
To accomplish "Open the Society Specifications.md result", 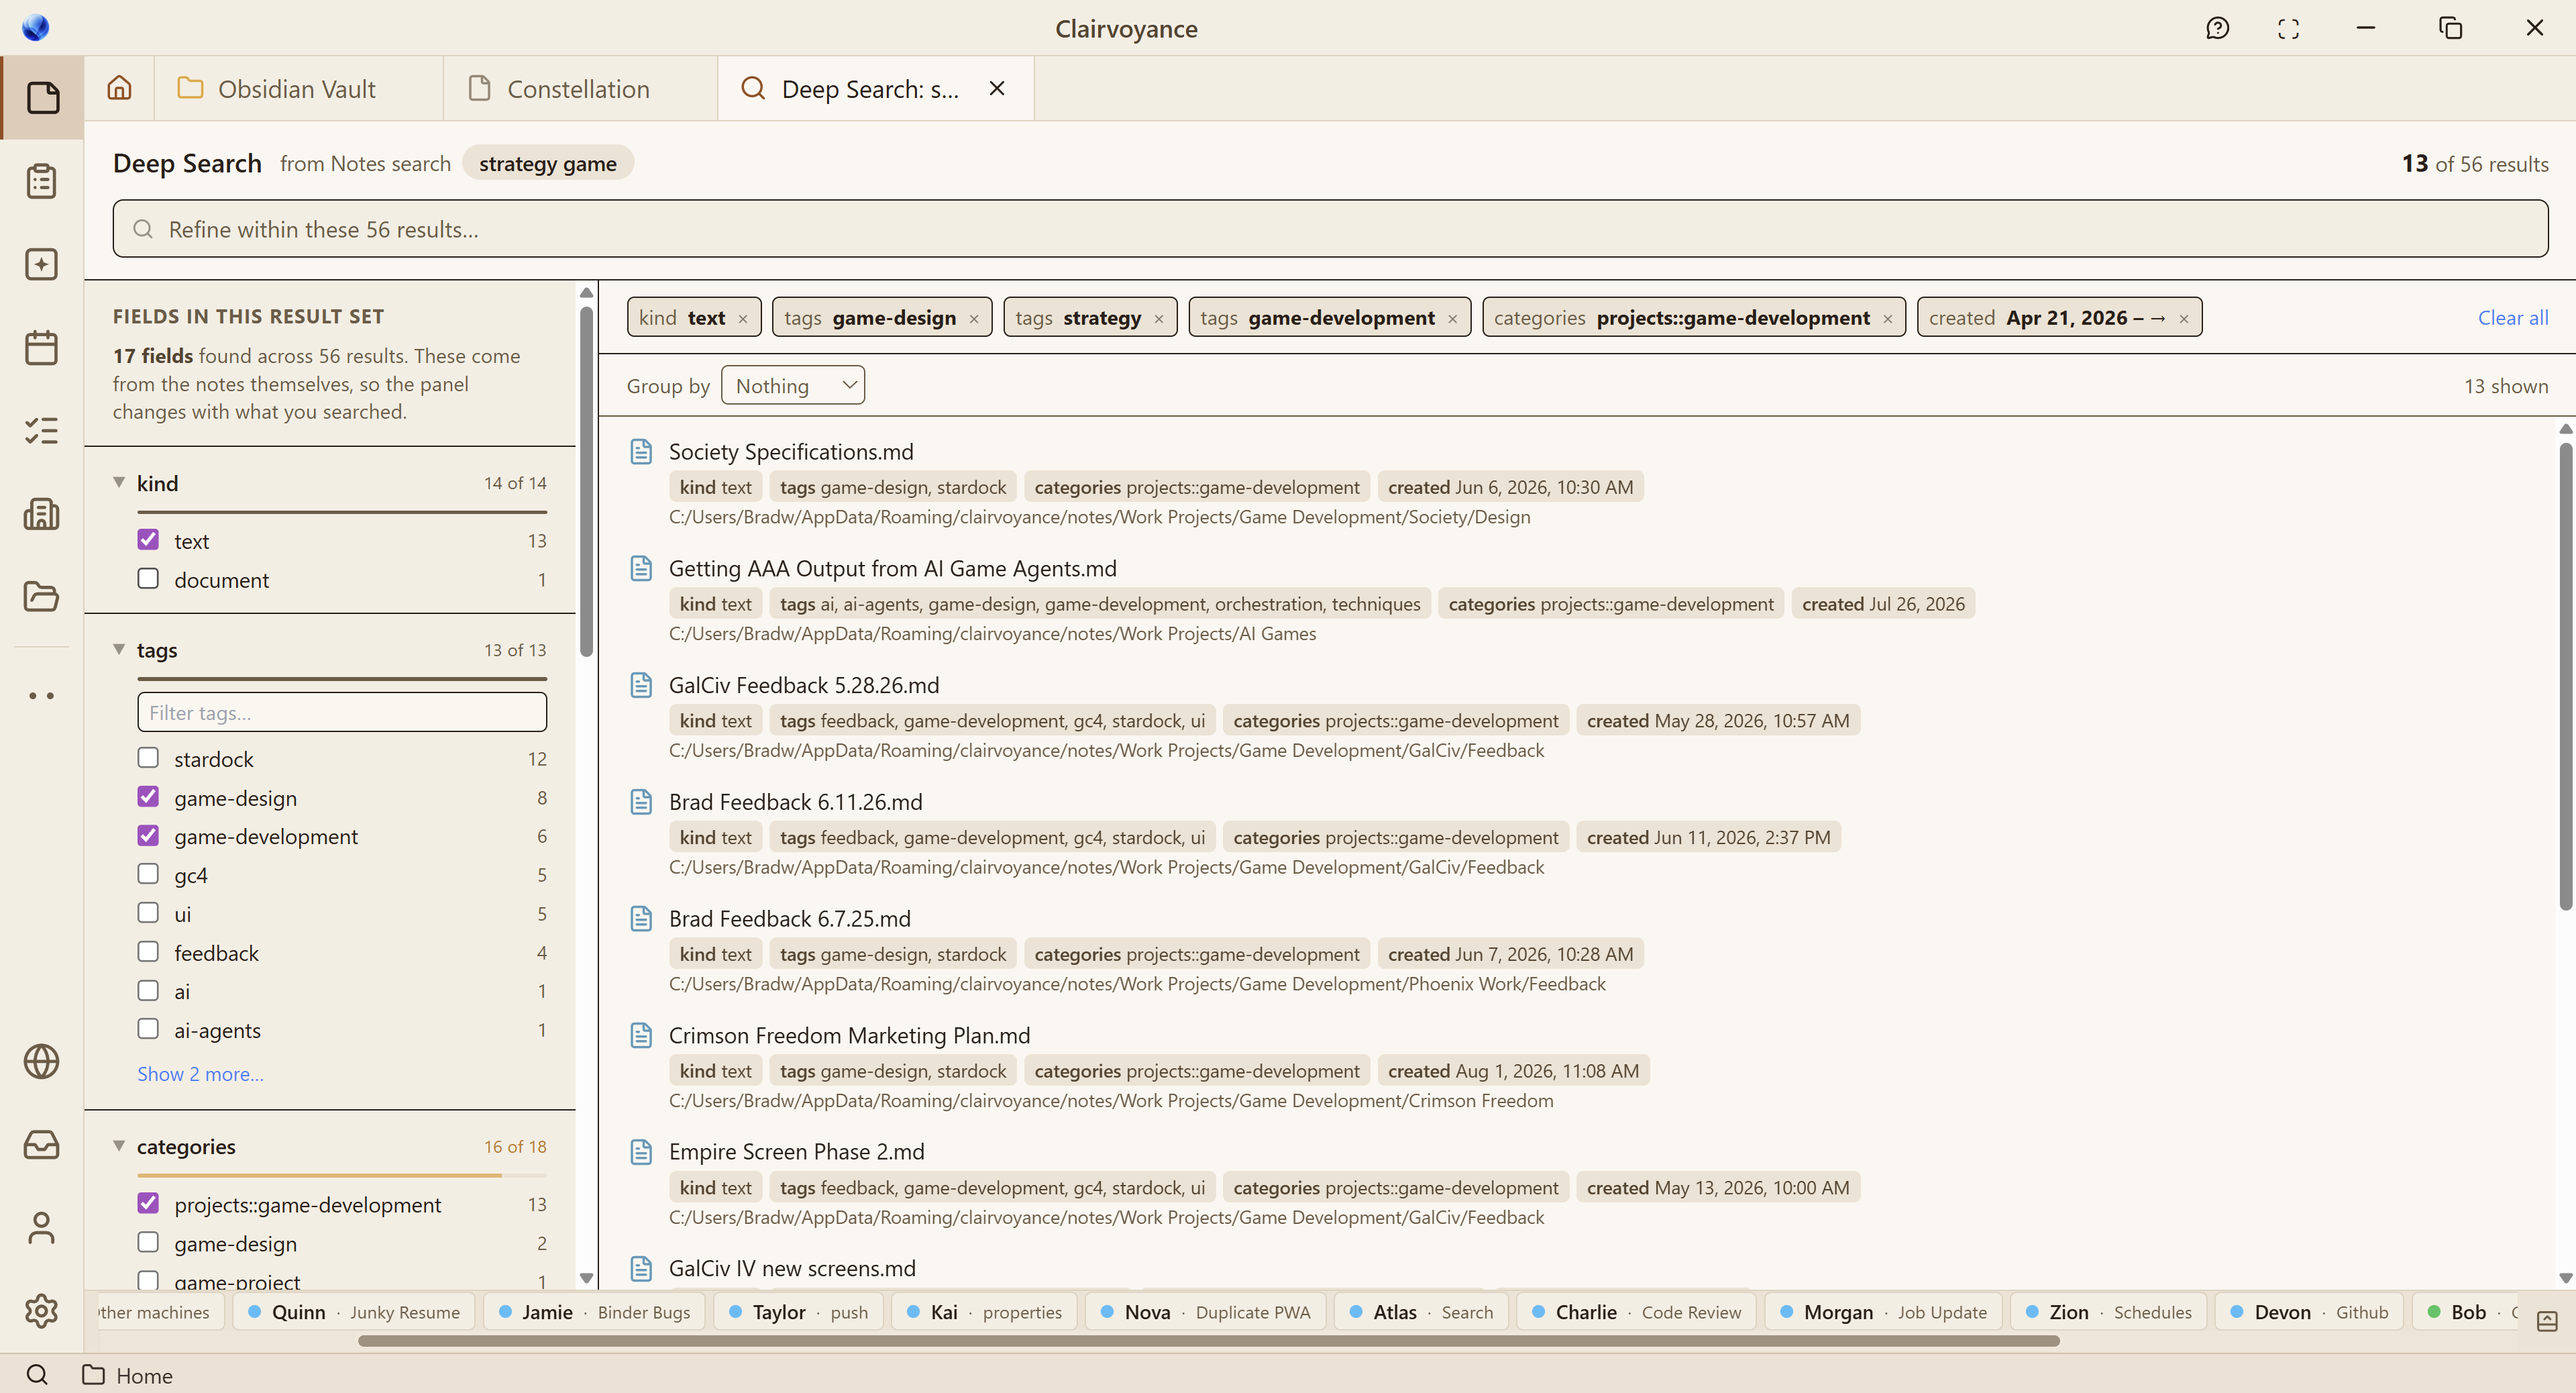I will coord(791,451).
